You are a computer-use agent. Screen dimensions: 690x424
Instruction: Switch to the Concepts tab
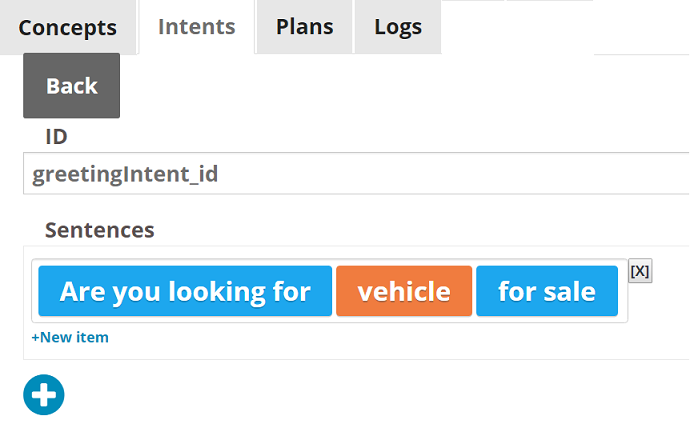68,27
